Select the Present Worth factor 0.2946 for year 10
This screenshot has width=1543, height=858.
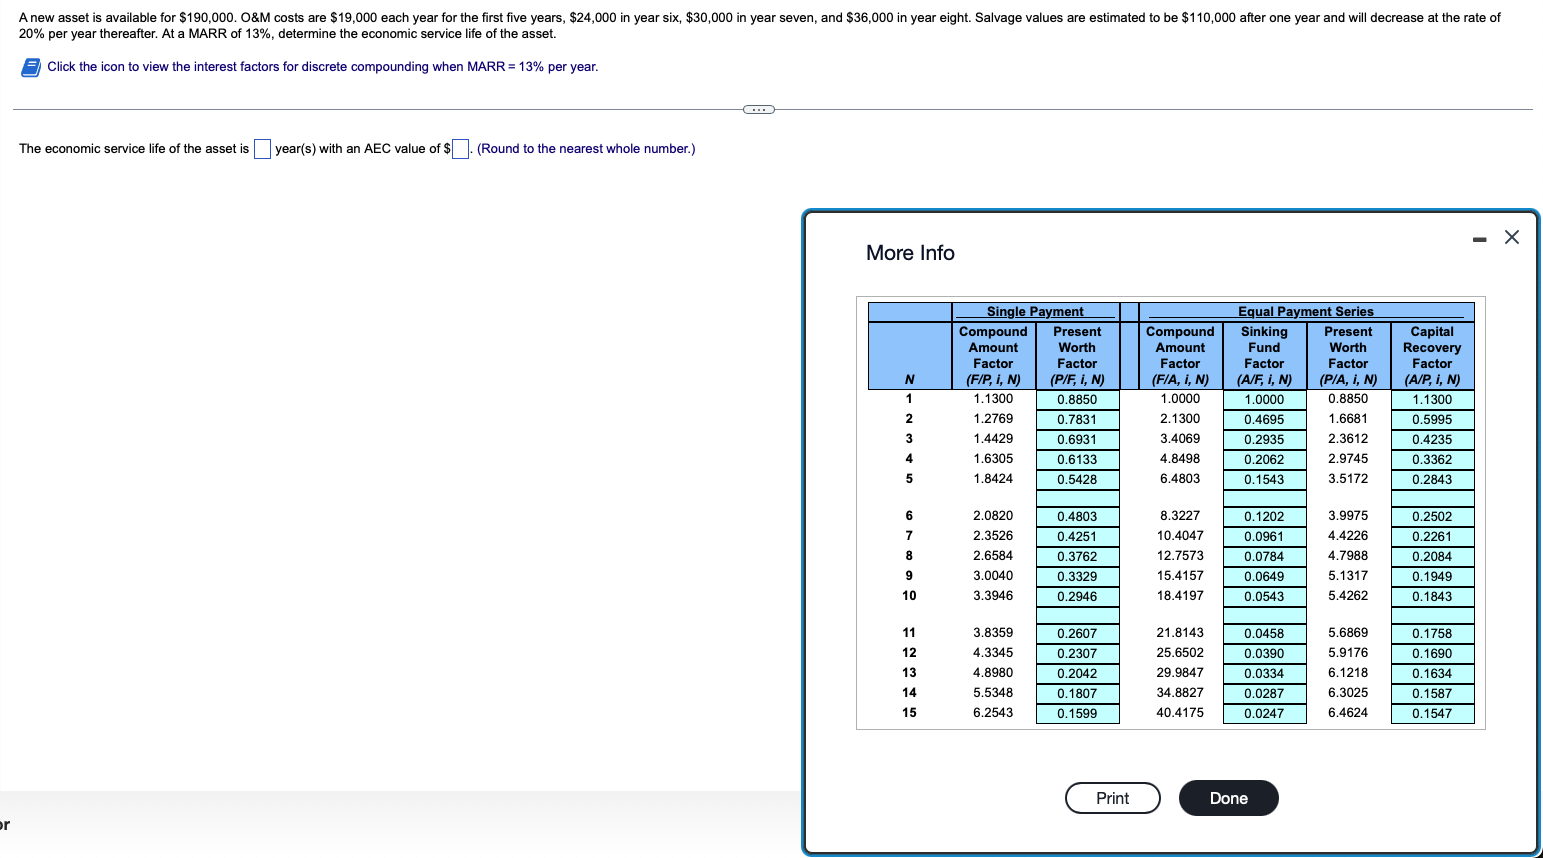point(1077,596)
